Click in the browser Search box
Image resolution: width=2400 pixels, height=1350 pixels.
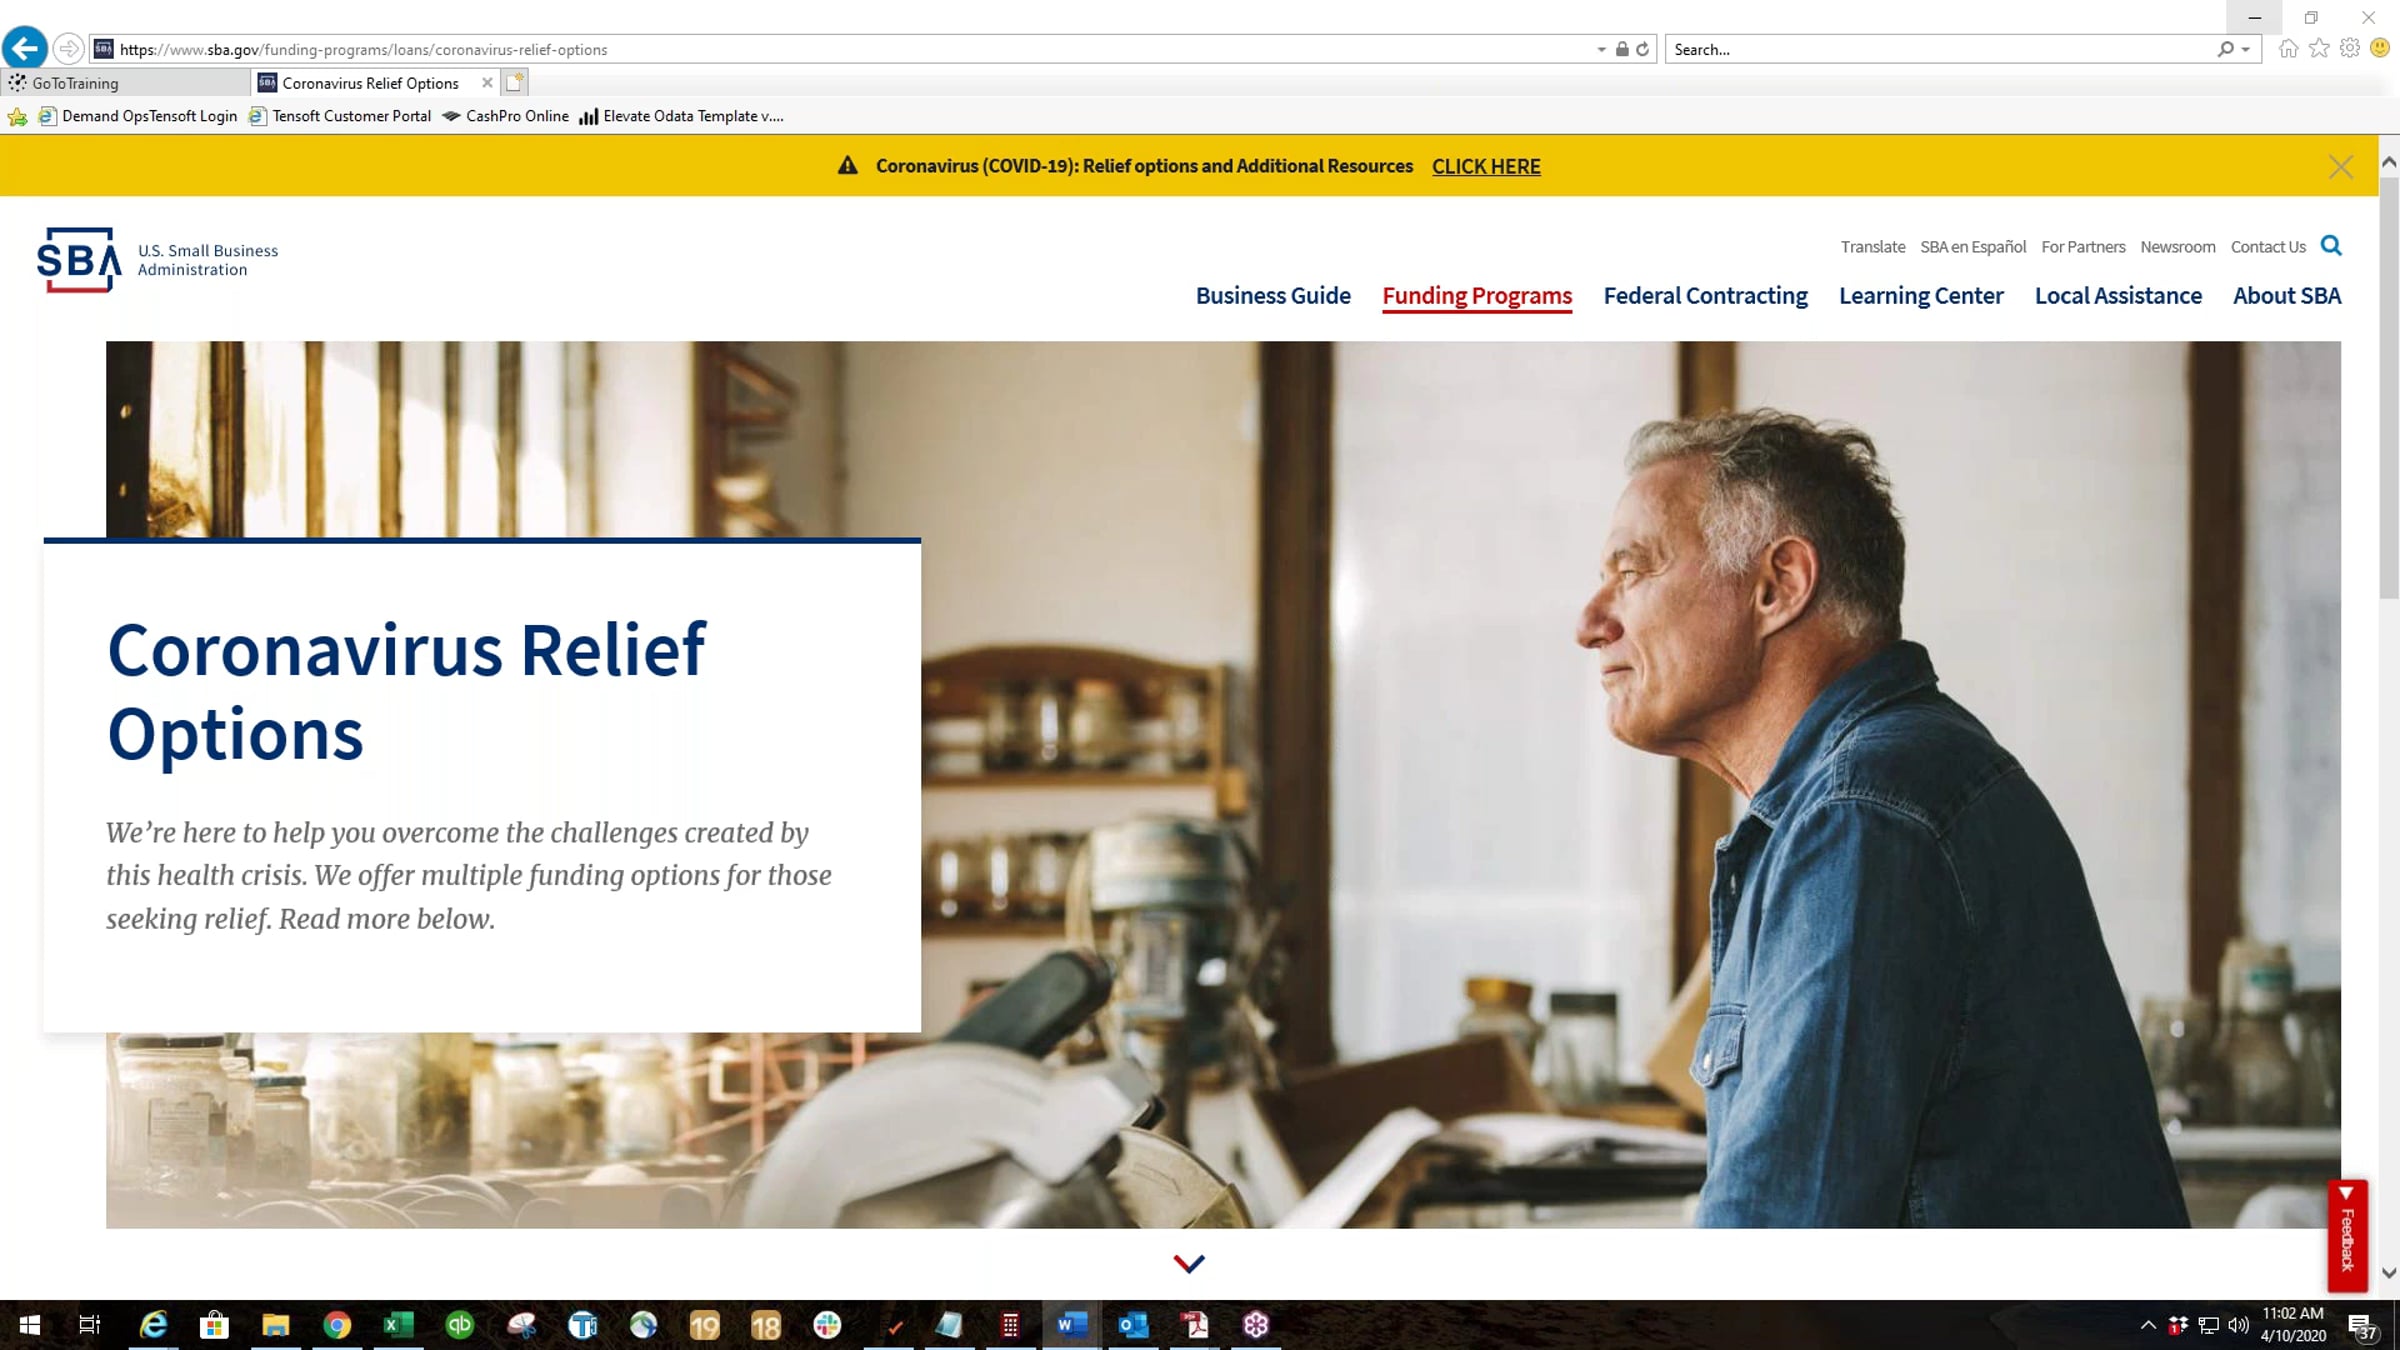1940,49
